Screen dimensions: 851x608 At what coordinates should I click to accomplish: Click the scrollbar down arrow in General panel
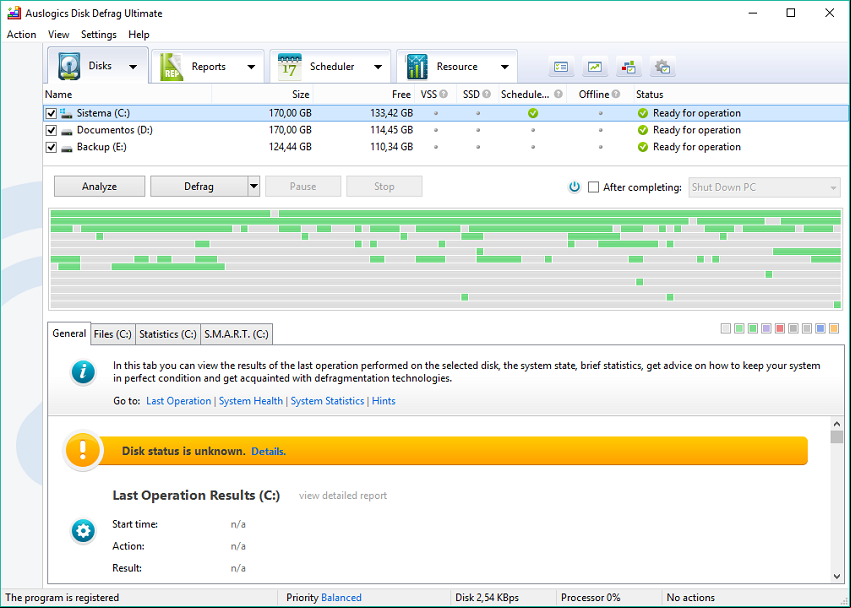(836, 577)
